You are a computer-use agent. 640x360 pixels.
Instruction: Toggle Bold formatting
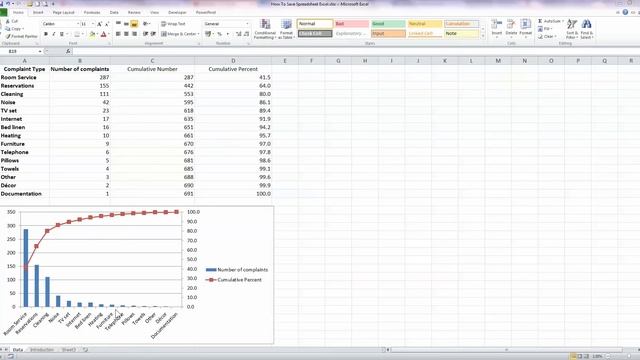tap(46, 34)
